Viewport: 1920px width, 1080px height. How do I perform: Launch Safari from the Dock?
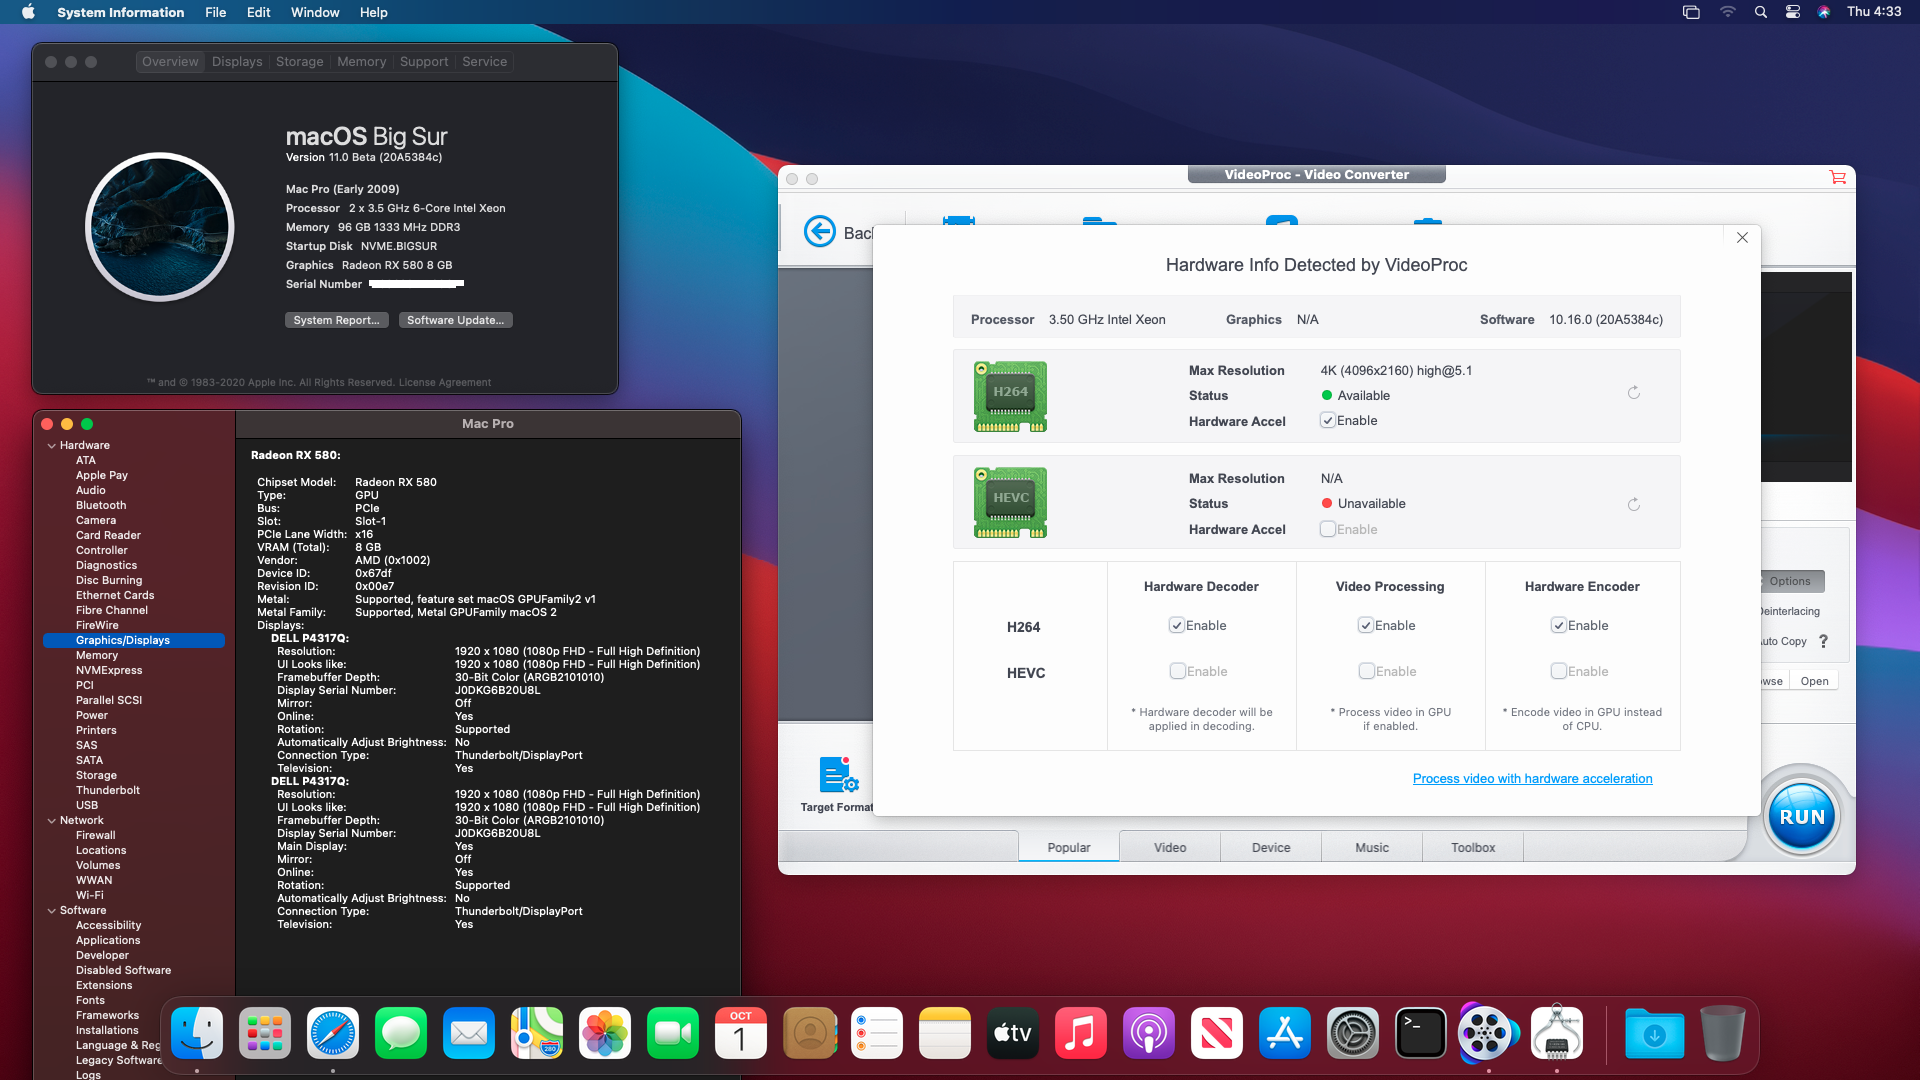point(333,1033)
